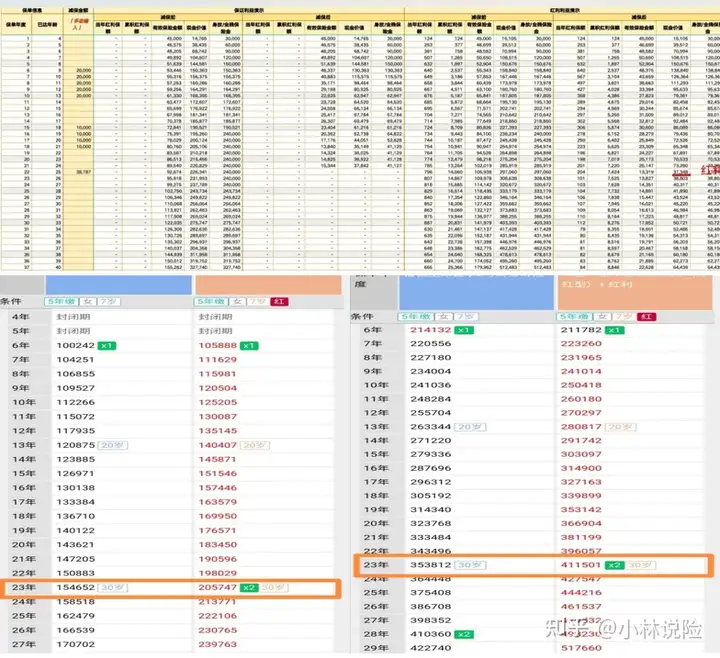Click the x1 badge beside 211782

(x=614, y=330)
